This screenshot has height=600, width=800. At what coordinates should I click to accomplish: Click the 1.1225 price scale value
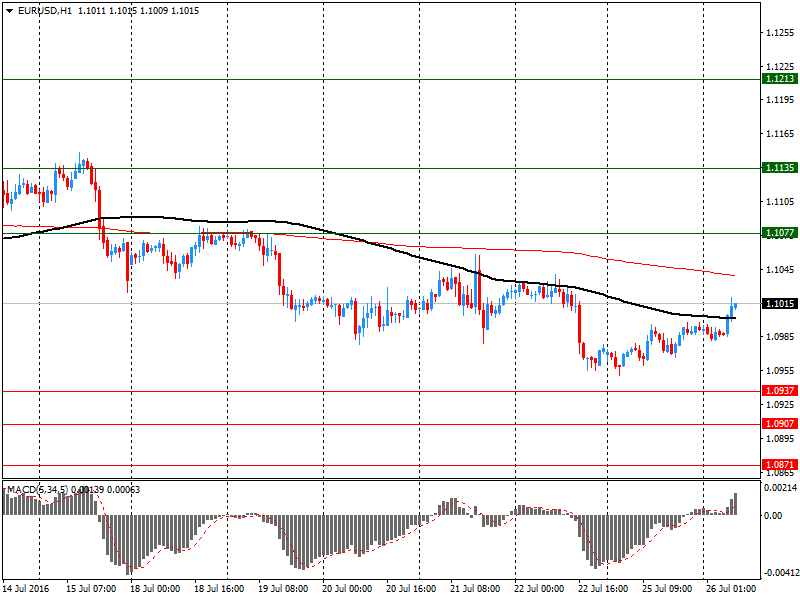coord(780,66)
